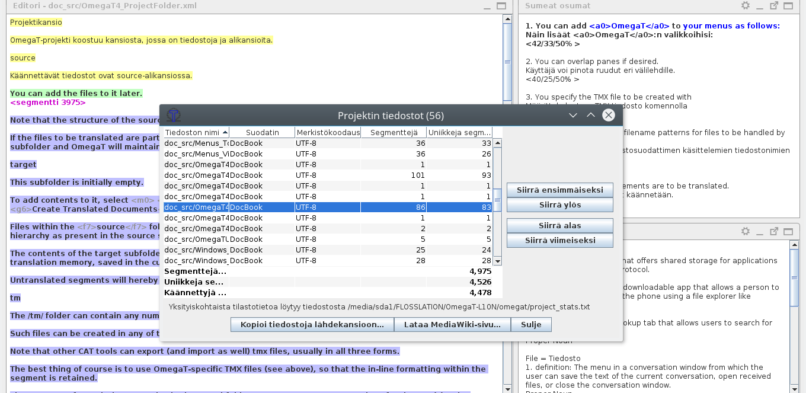Click Siirrä ensimmäiseksi button
The image size is (806, 393).
560,190
